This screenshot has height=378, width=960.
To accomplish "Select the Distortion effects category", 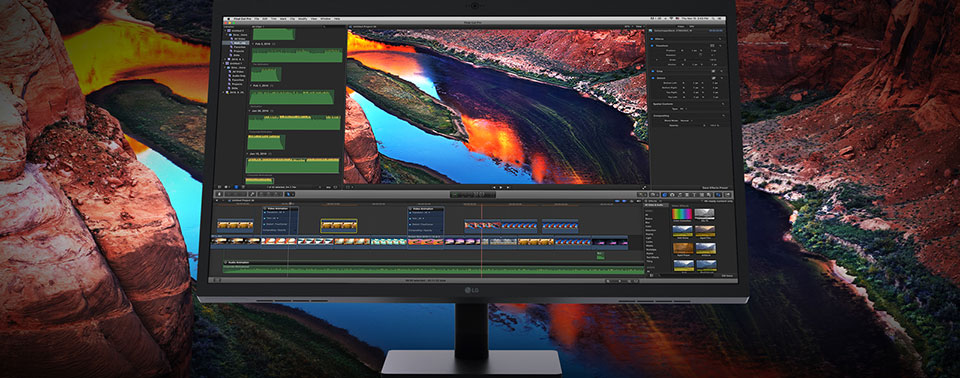I will pyautogui.click(x=651, y=230).
